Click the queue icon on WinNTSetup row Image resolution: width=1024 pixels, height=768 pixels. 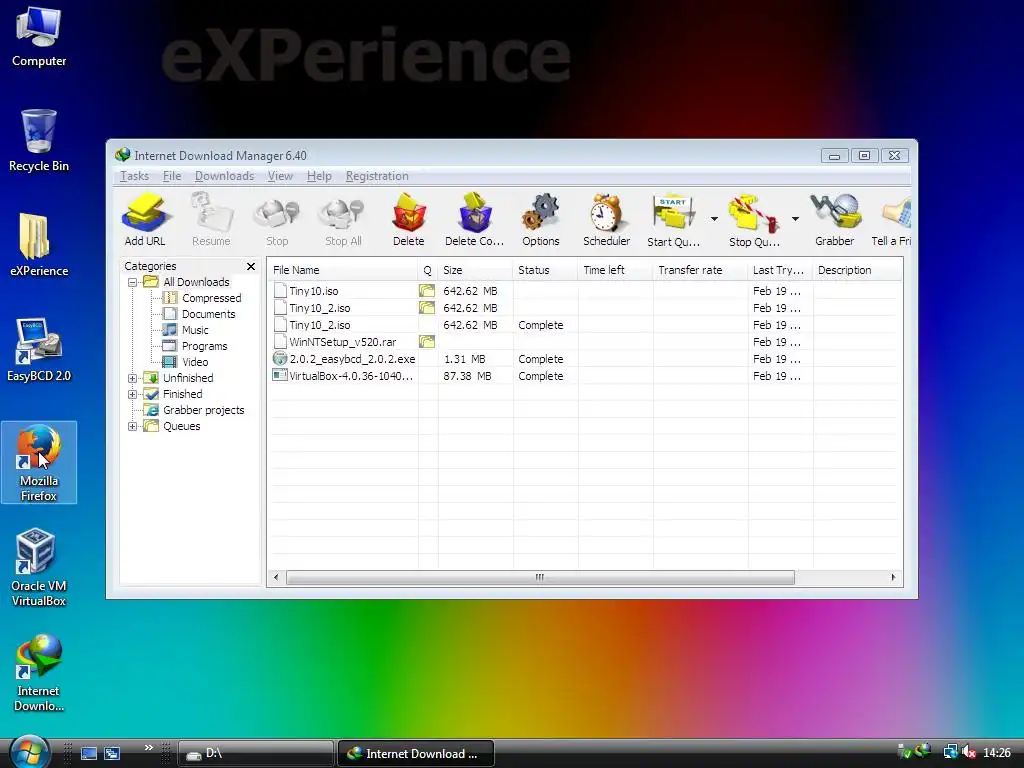tap(427, 342)
